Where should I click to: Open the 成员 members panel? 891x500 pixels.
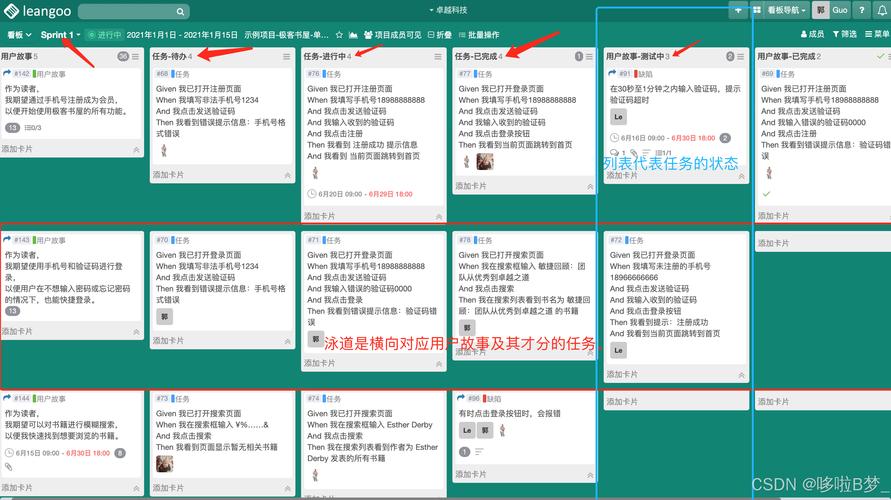813,34
